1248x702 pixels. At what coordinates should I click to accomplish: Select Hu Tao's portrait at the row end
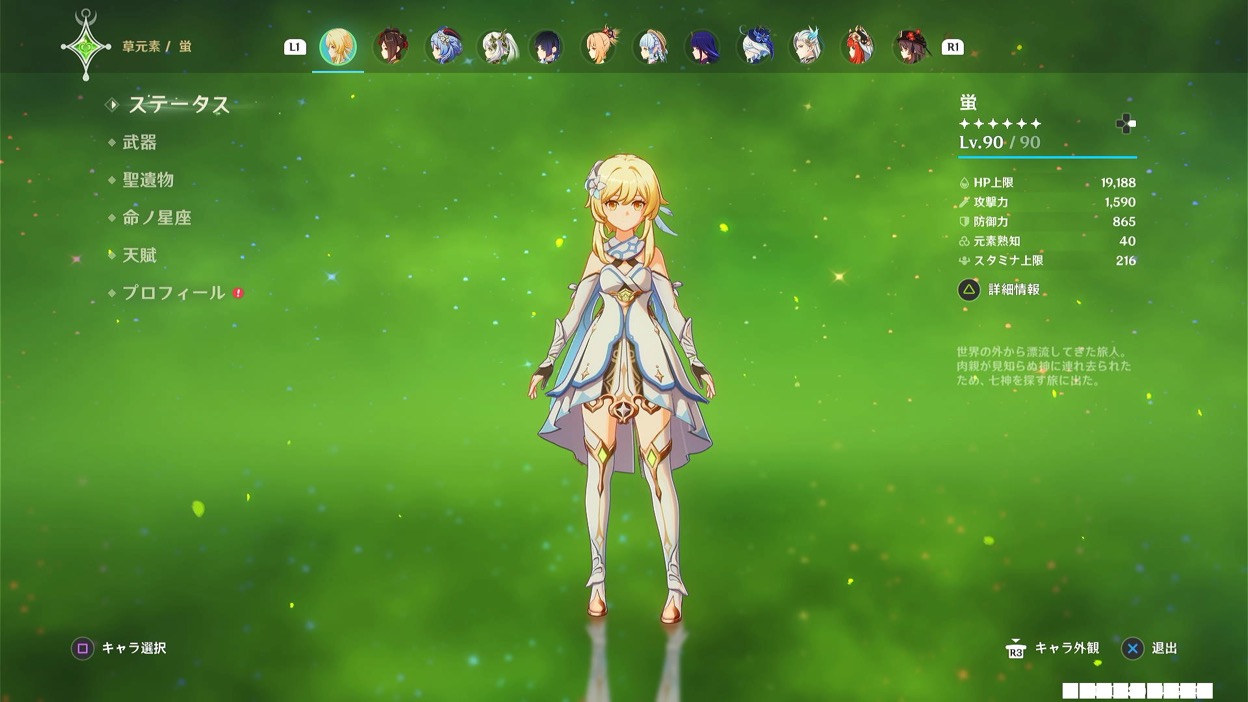[910, 47]
